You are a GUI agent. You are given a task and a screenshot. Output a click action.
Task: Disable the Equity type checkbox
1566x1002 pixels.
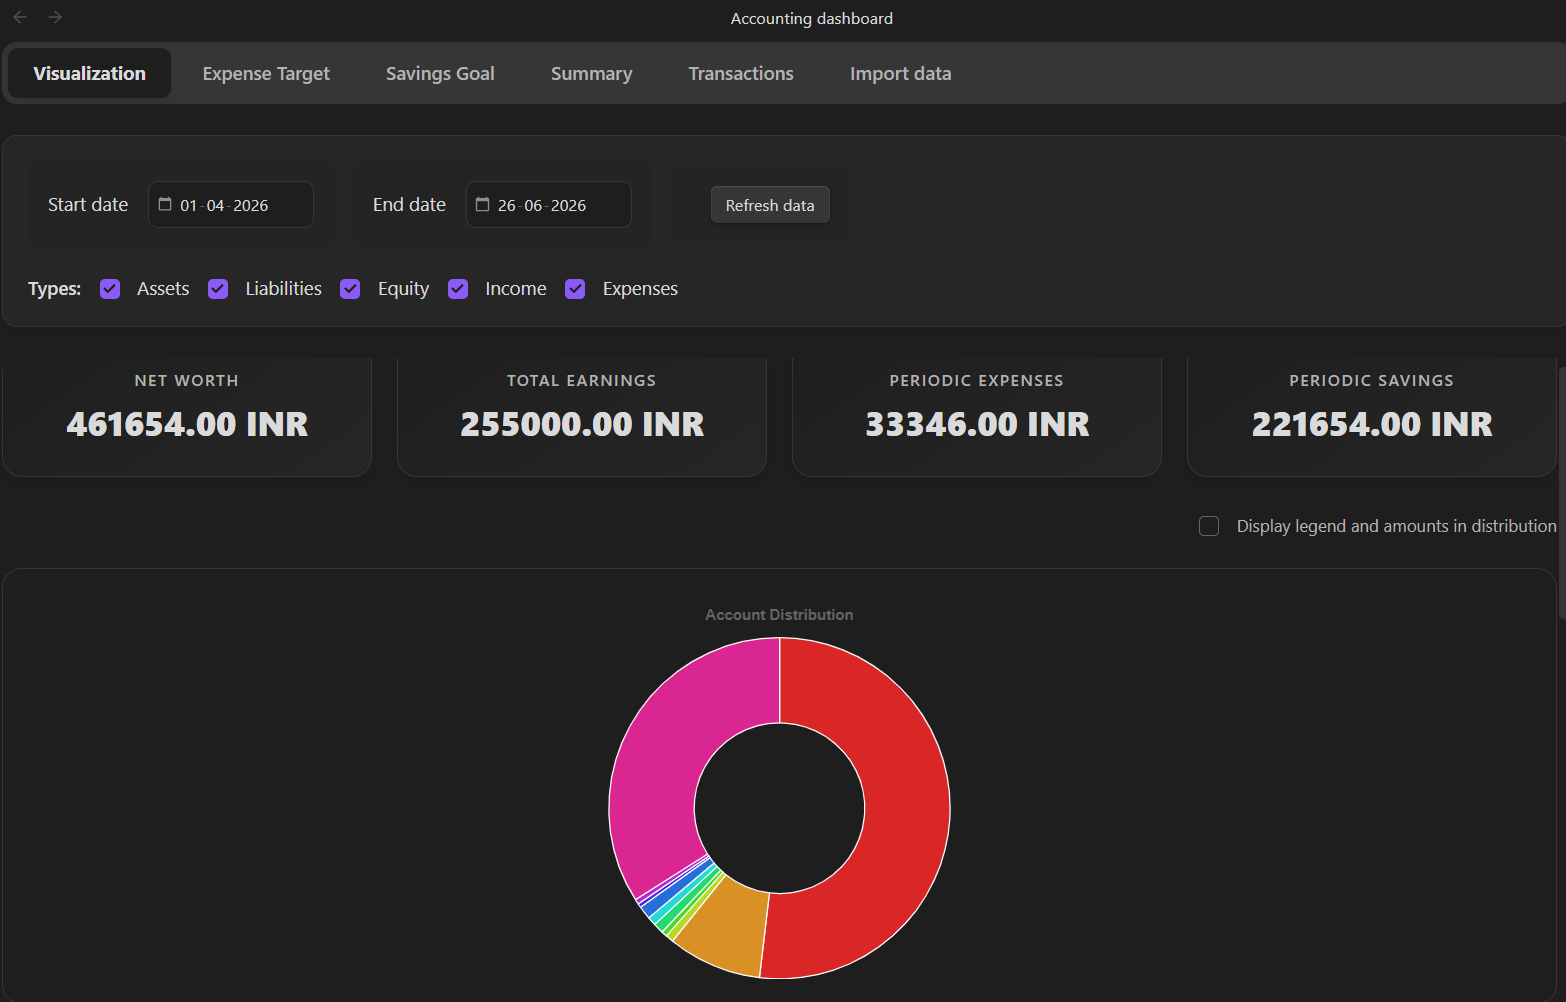[350, 289]
